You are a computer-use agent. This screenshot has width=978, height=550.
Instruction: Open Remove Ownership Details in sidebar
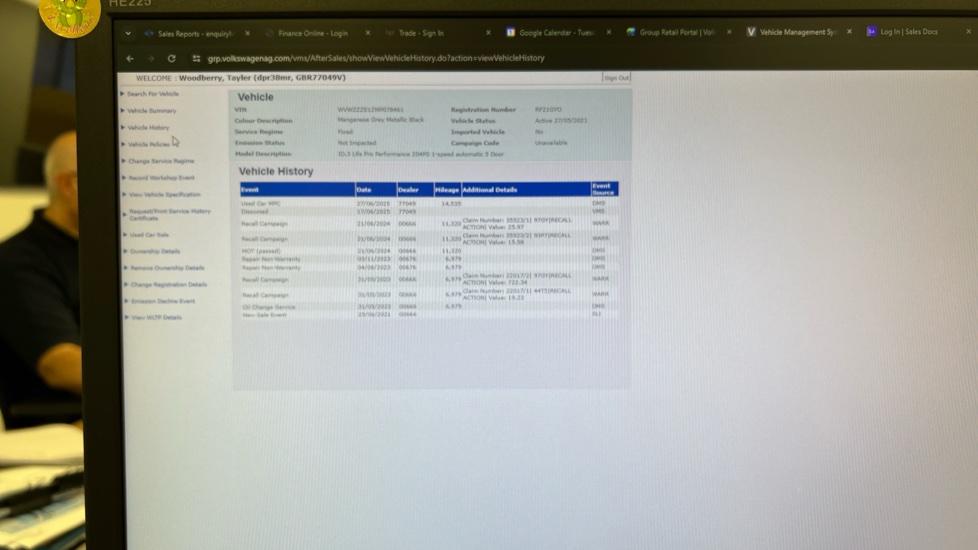coord(168,268)
